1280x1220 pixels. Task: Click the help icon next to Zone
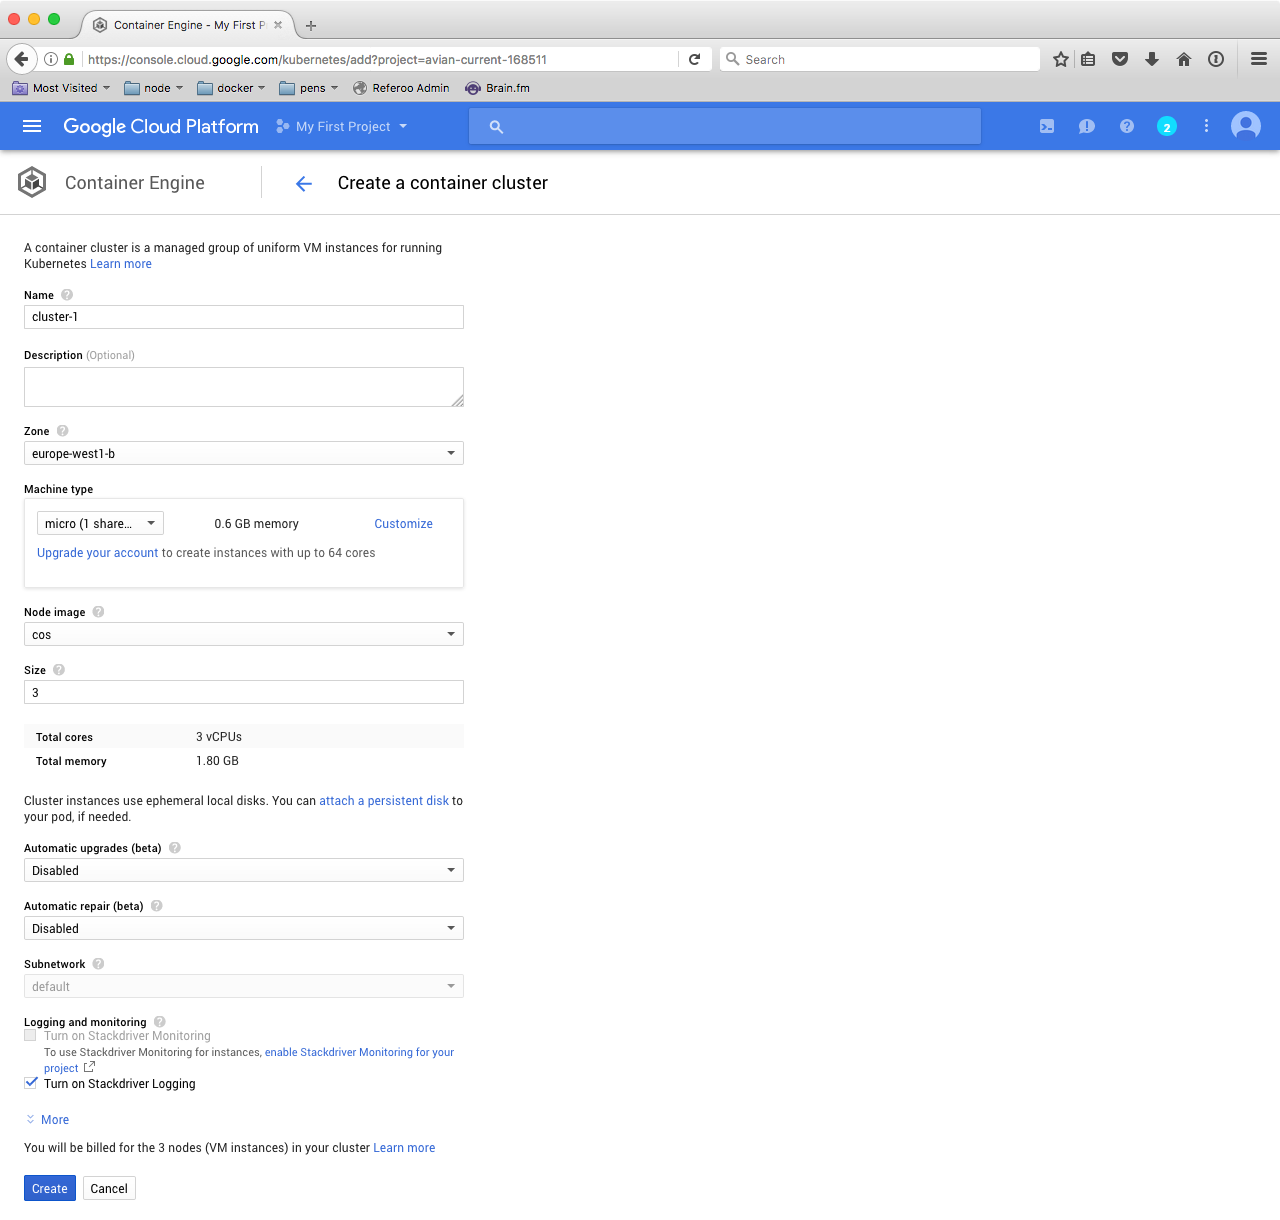pos(62,431)
